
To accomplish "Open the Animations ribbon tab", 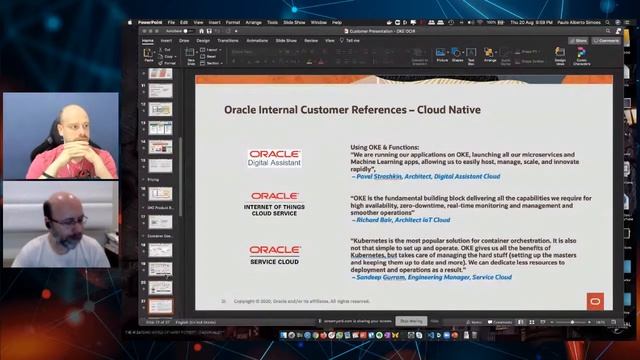I will coord(257,41).
